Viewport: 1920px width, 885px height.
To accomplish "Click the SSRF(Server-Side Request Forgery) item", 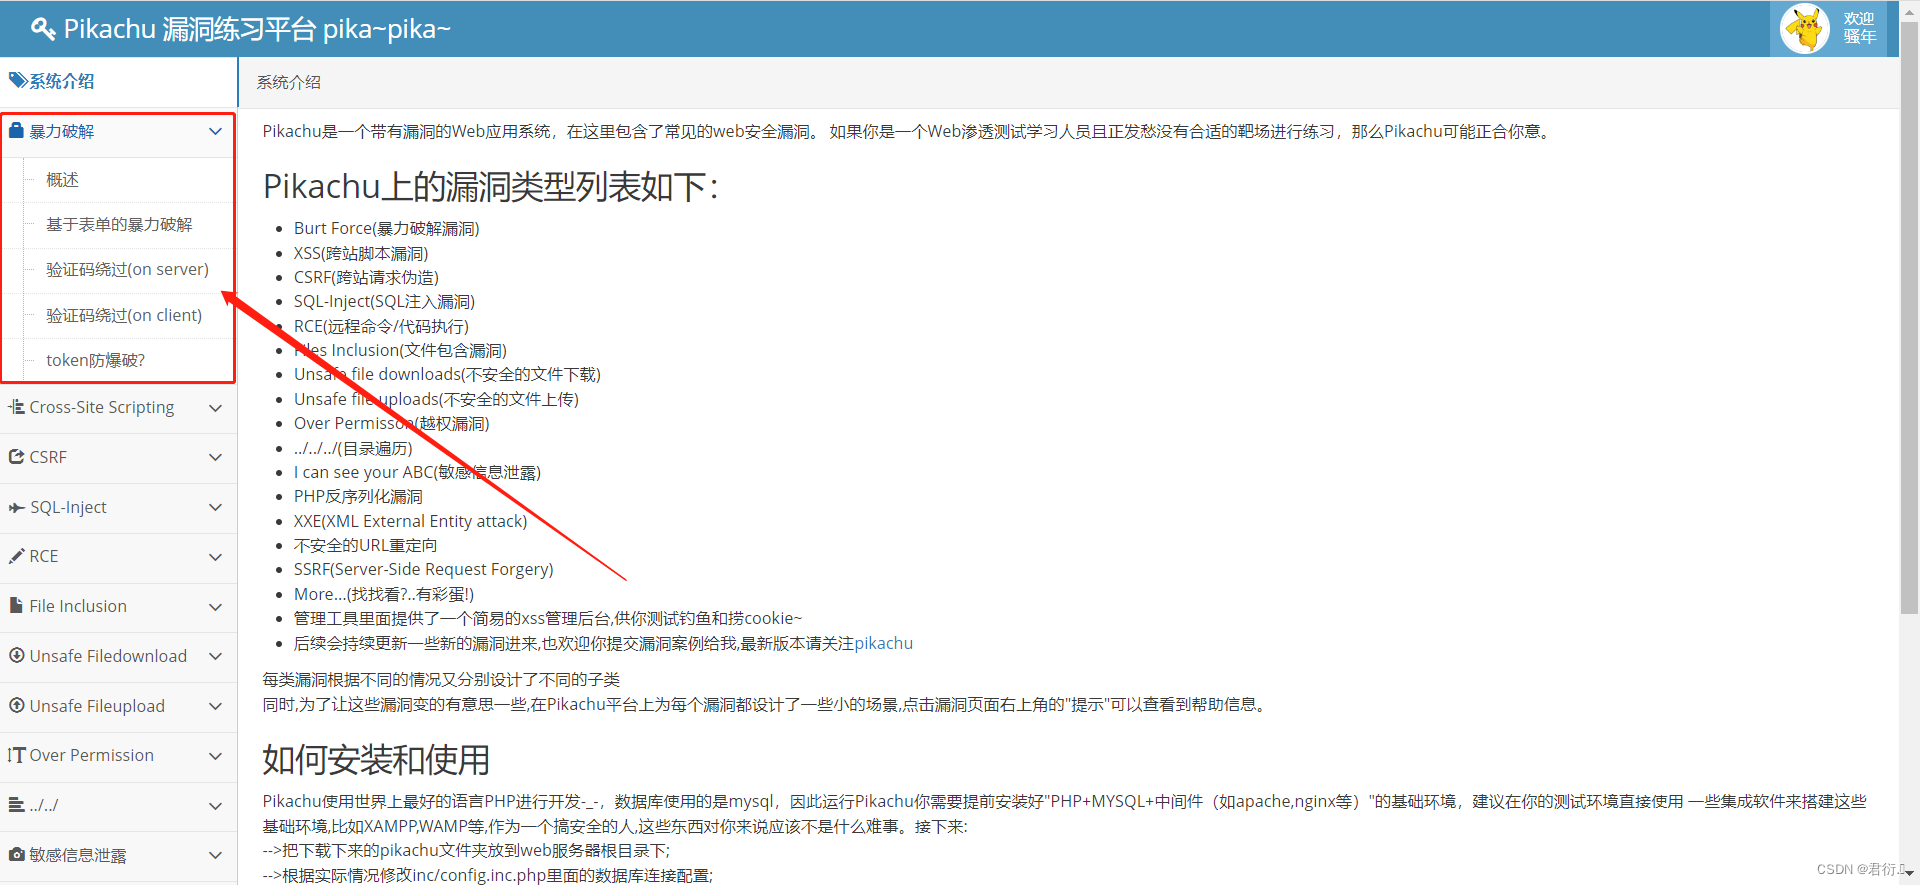I will (423, 569).
